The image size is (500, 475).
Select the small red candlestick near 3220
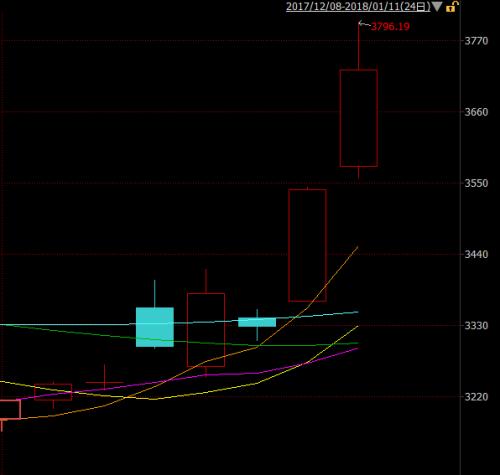[x=53, y=392]
